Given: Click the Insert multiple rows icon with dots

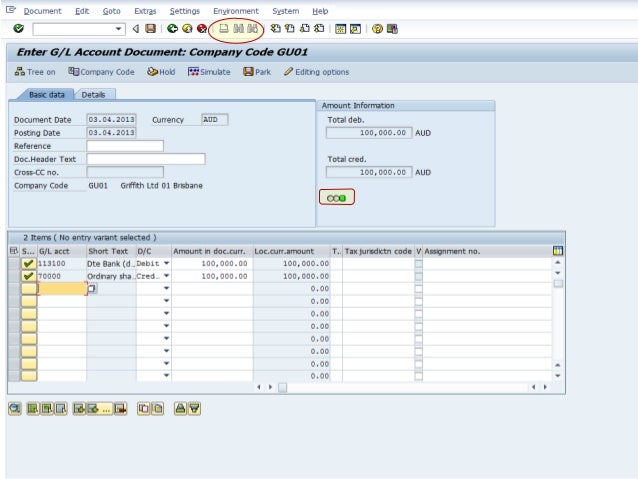Looking at the screenshot, I should pyautogui.click(x=99, y=408).
